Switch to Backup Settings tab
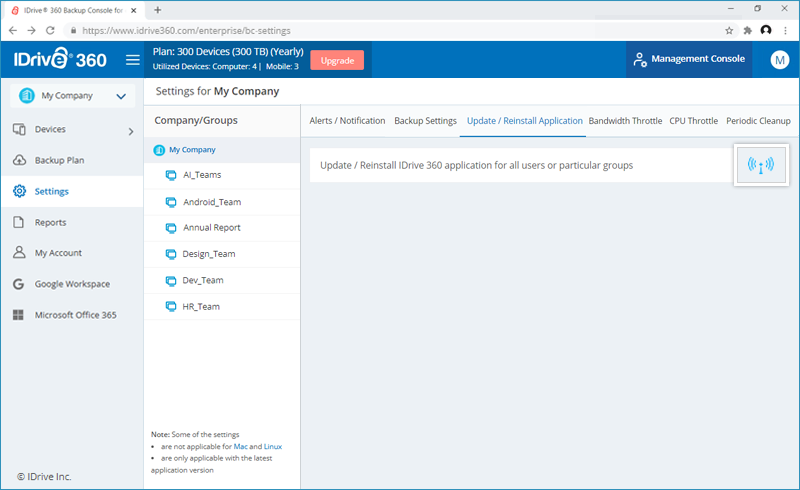Image resolution: width=800 pixels, height=490 pixels. (x=426, y=121)
